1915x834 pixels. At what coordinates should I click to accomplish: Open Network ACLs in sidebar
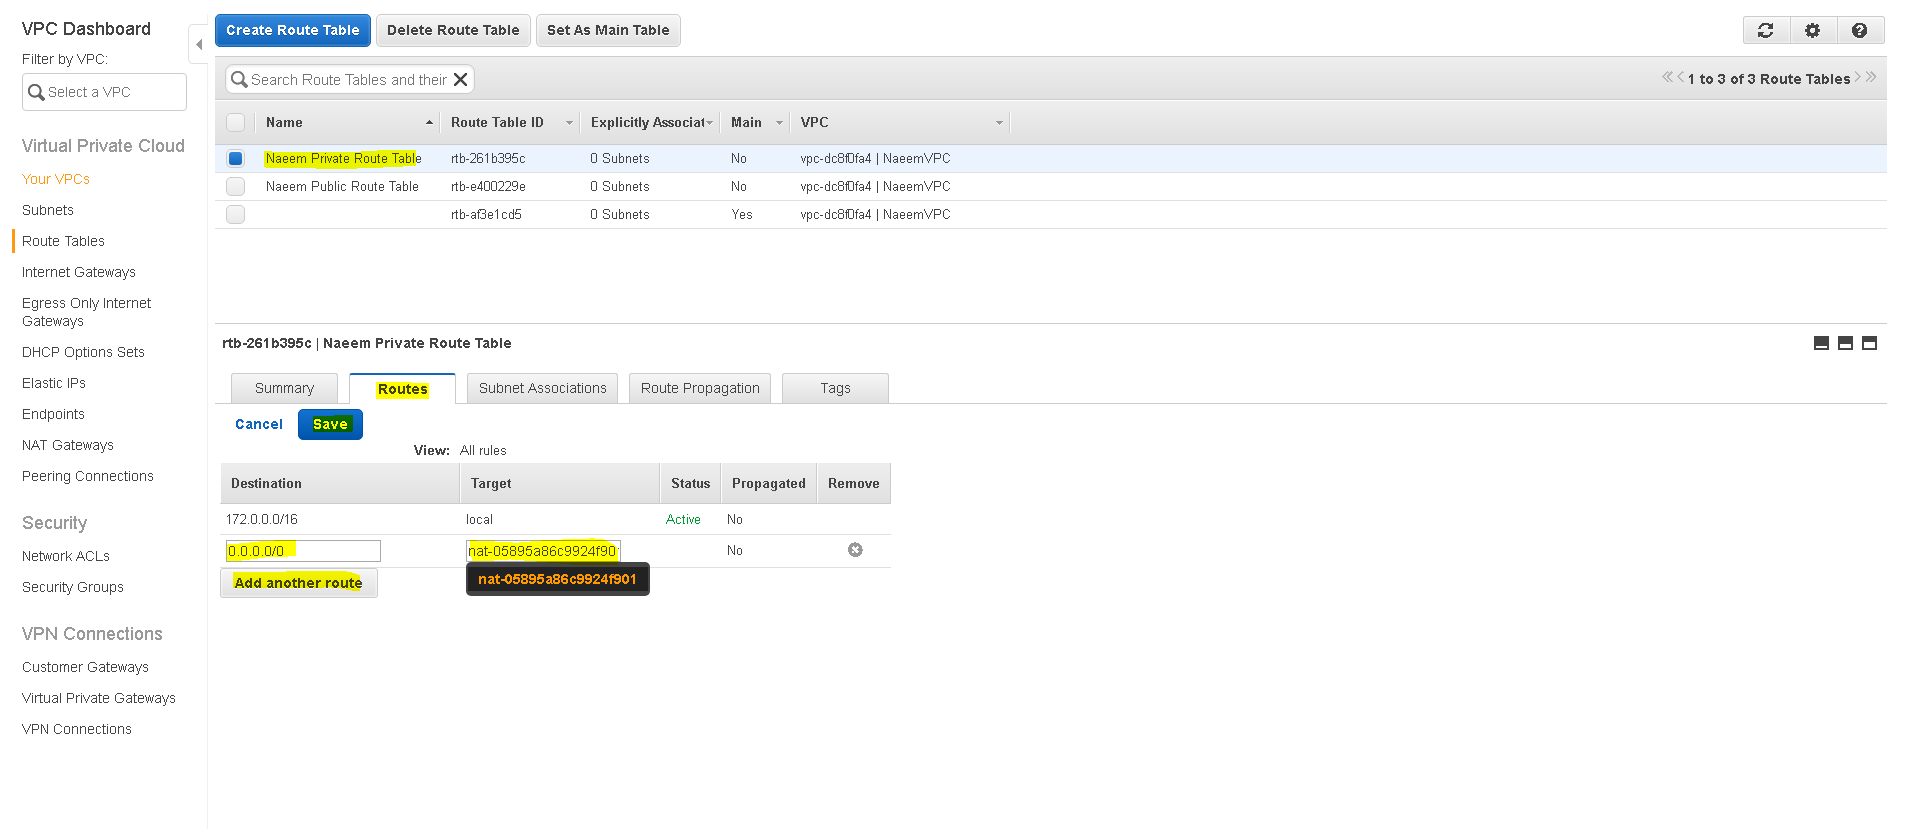tap(66, 556)
